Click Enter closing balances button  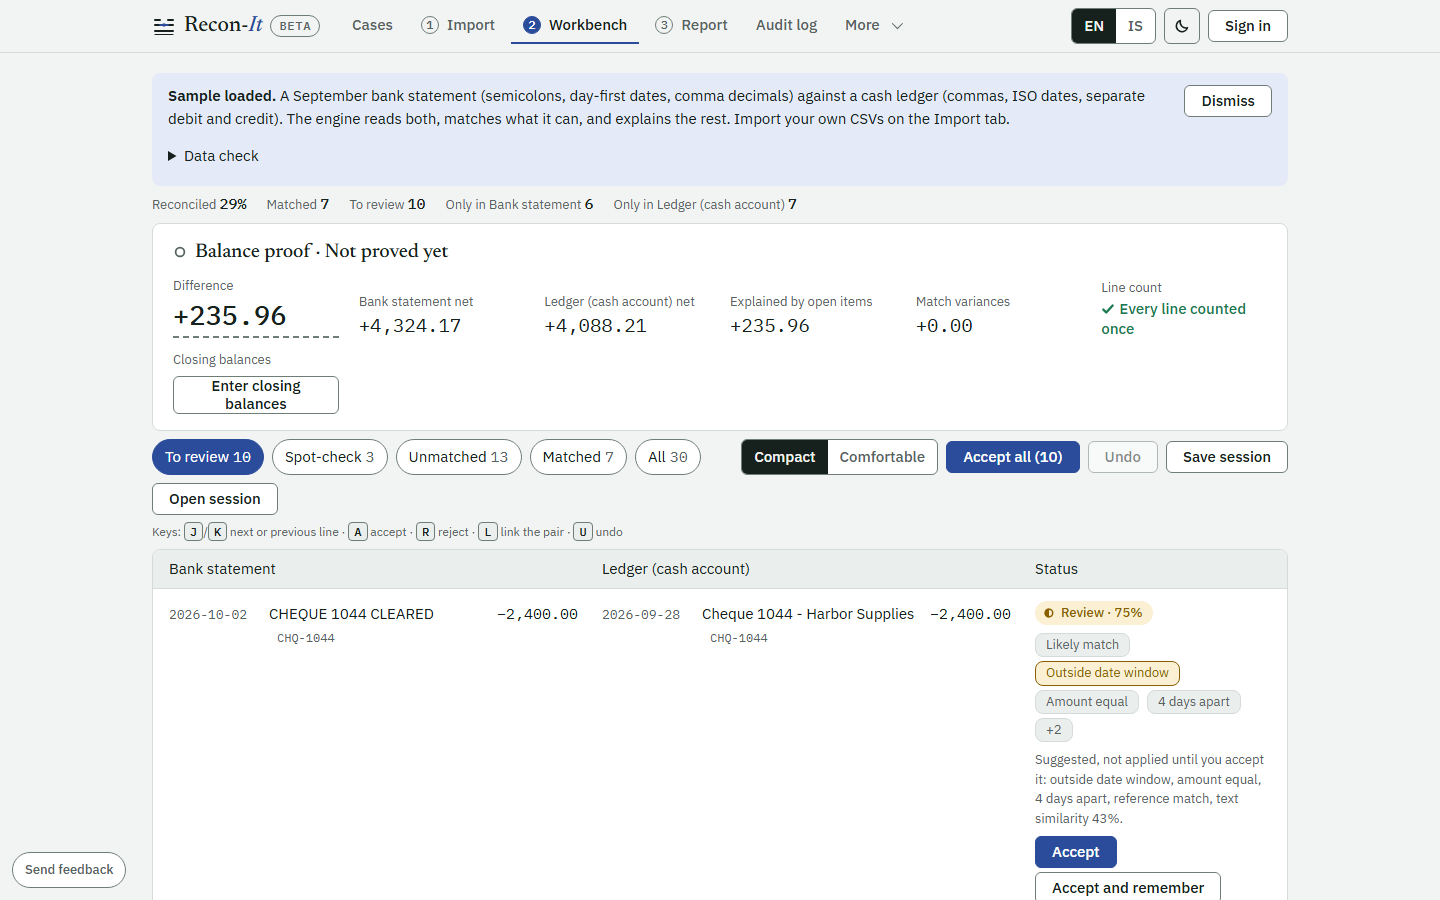click(256, 395)
